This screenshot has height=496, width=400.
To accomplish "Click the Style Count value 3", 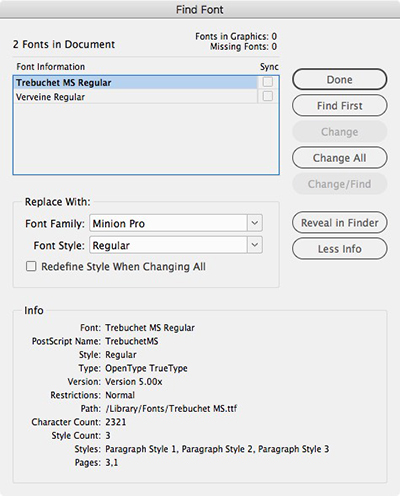I will coord(108,436).
